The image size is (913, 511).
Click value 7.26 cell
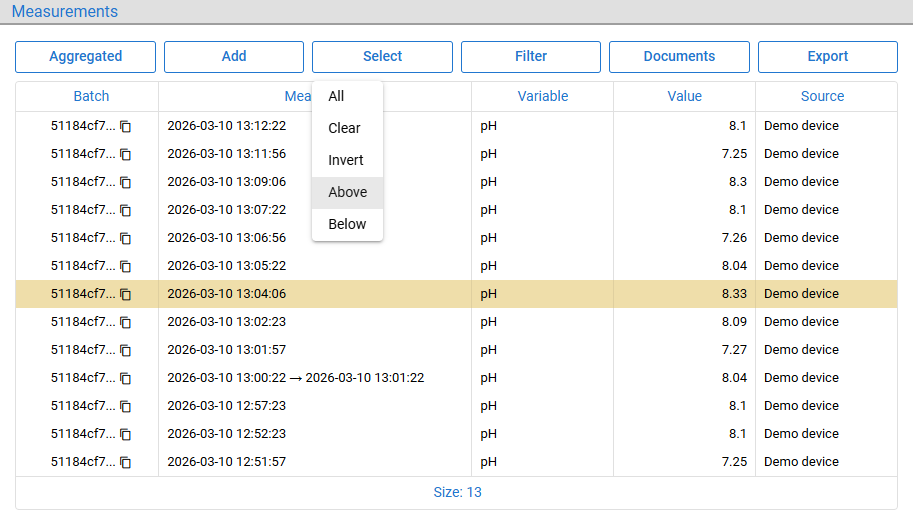click(734, 237)
